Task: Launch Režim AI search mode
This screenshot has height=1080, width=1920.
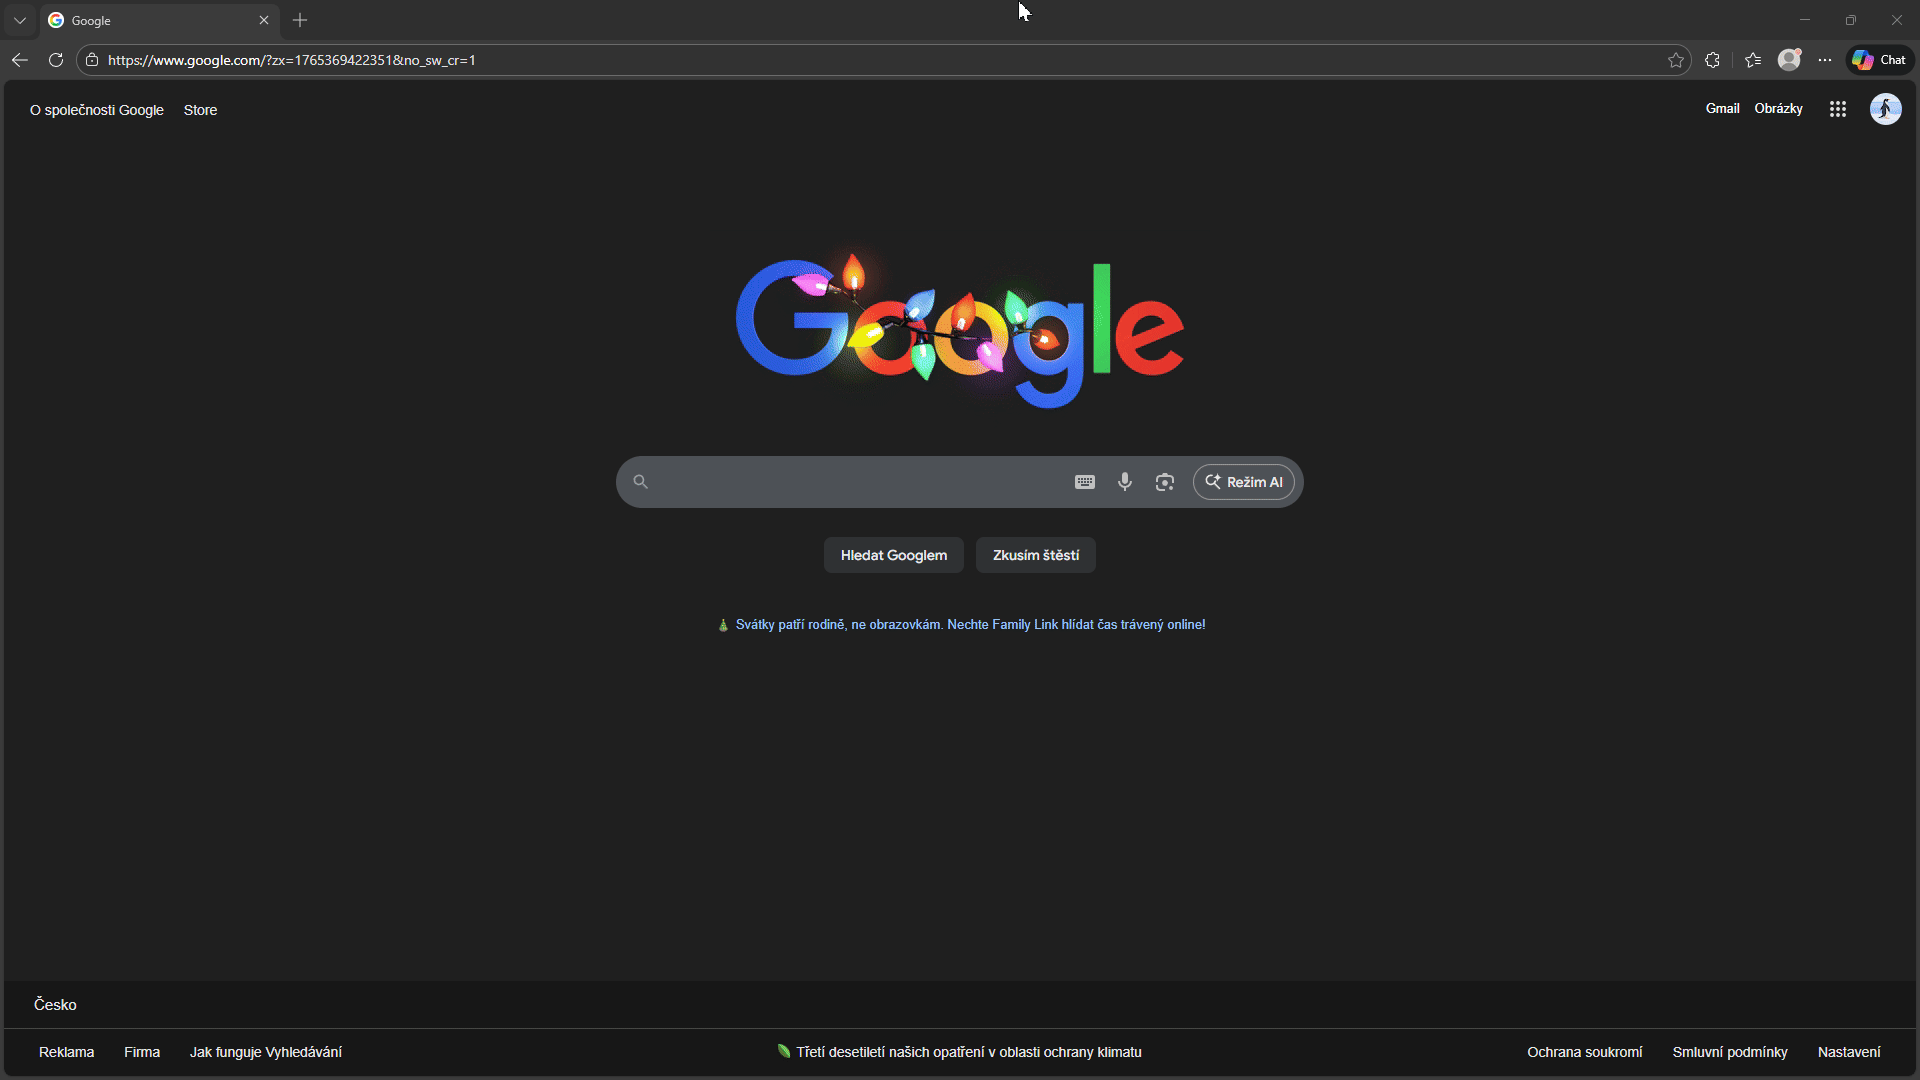Action: [1243, 481]
